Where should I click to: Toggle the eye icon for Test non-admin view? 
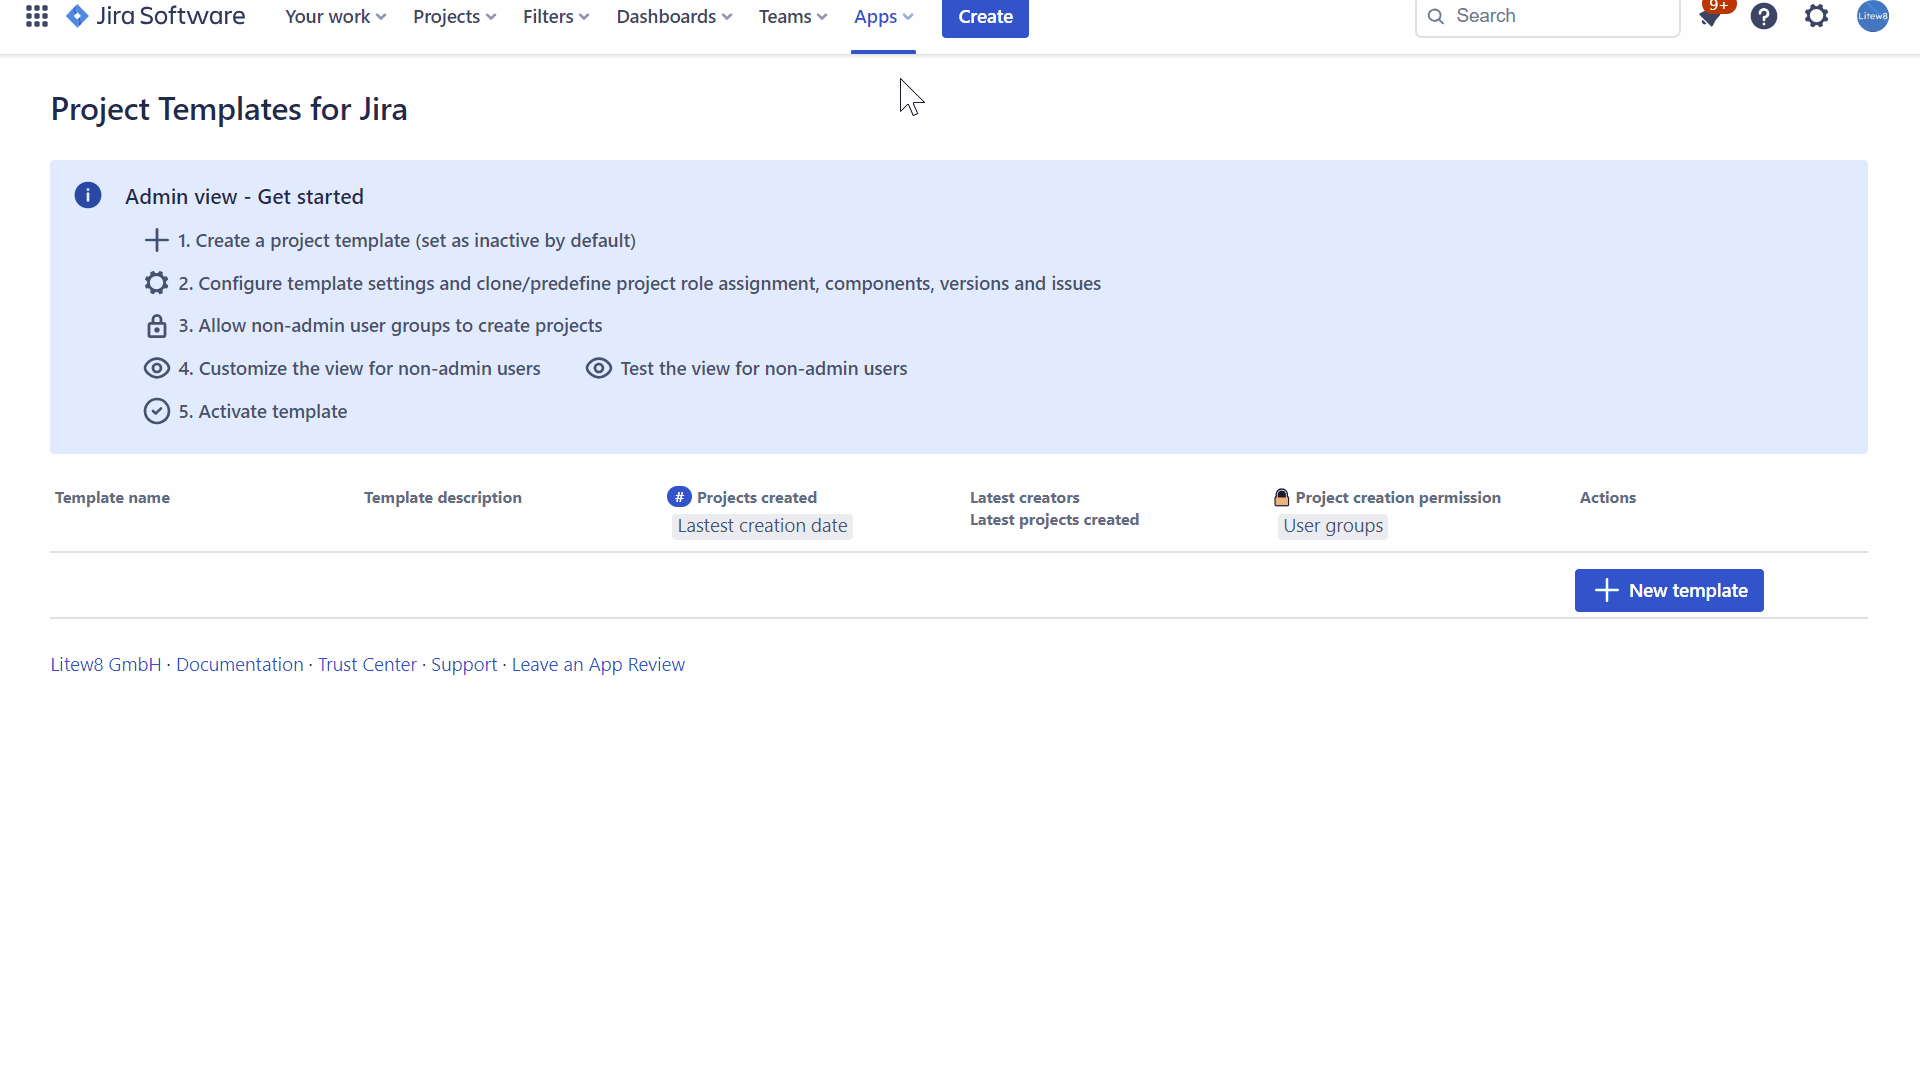pos(598,368)
